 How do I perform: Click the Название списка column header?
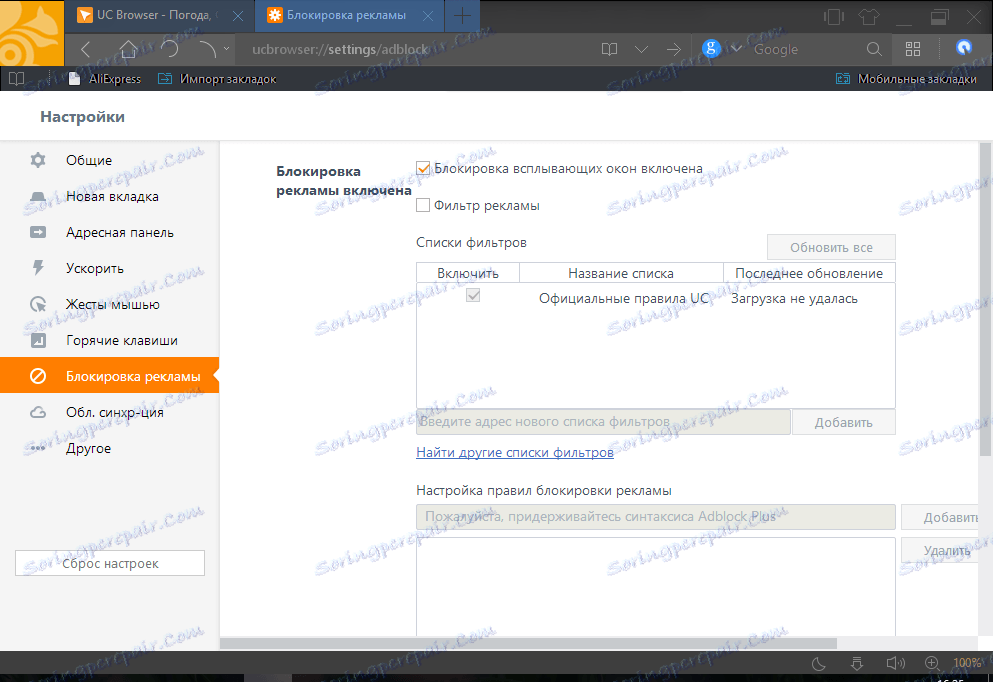click(621, 273)
